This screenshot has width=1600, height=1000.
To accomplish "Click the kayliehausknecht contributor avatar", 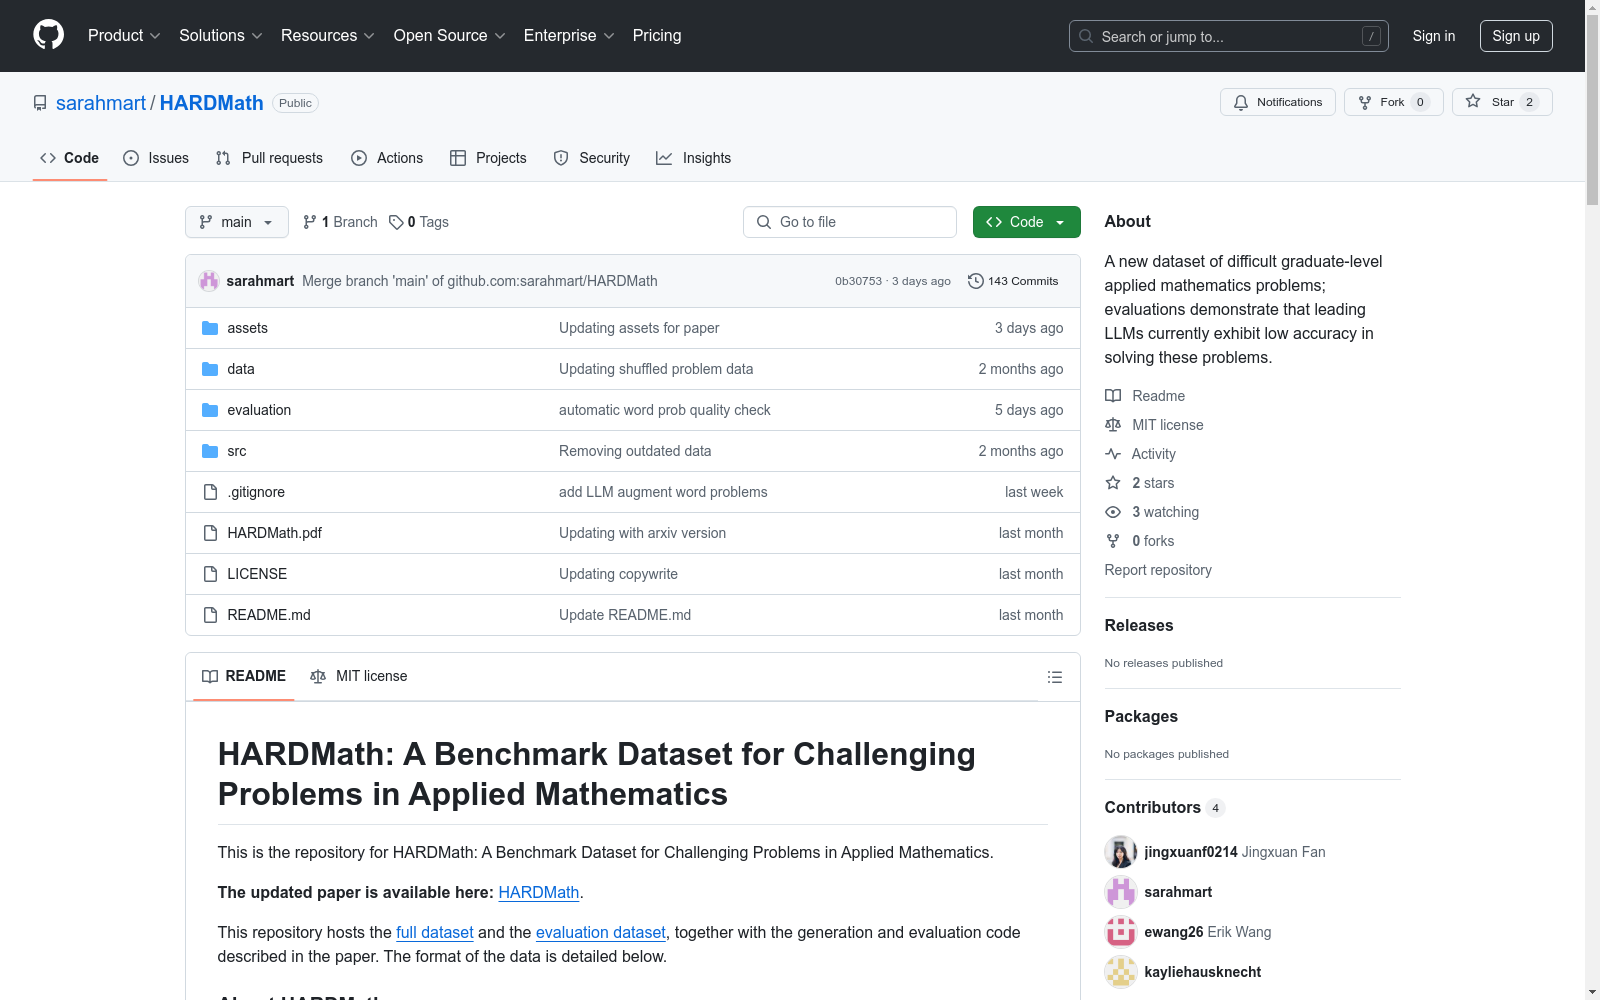I will click(1121, 972).
